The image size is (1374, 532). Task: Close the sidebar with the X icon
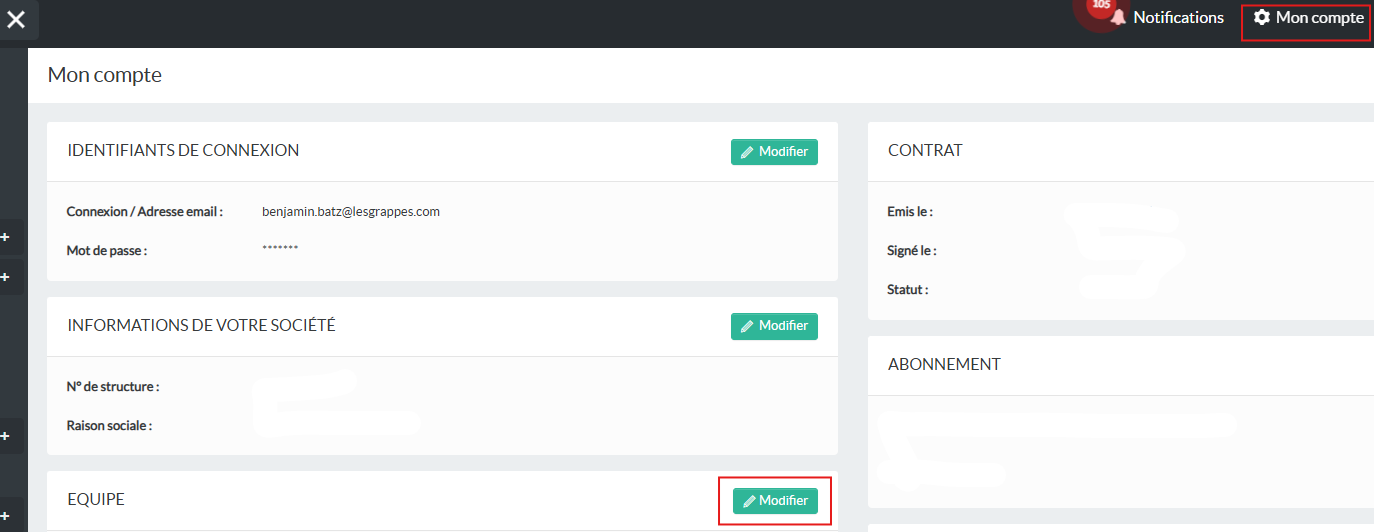16,19
